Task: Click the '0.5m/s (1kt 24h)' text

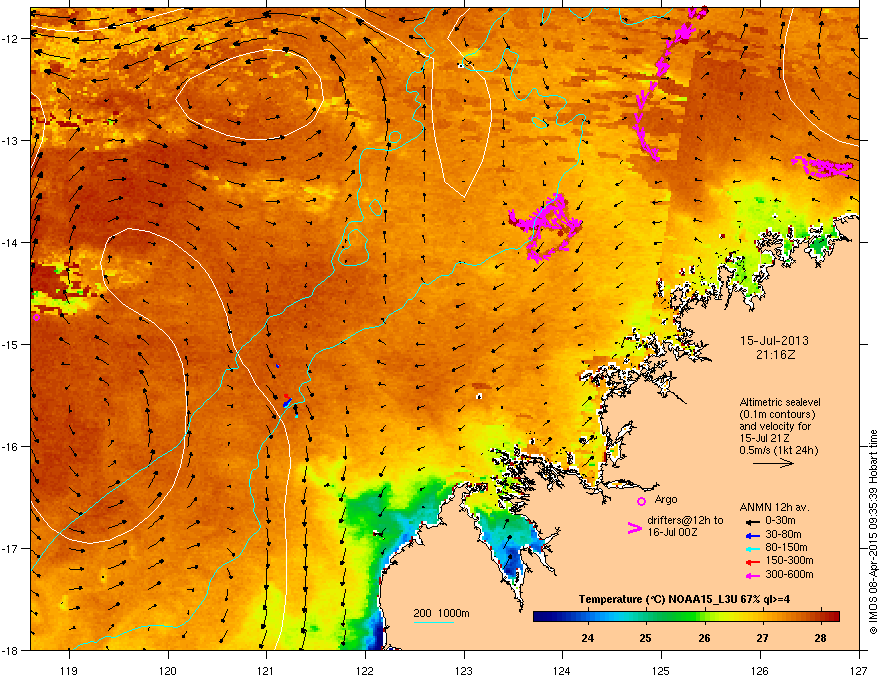Action: (778, 450)
